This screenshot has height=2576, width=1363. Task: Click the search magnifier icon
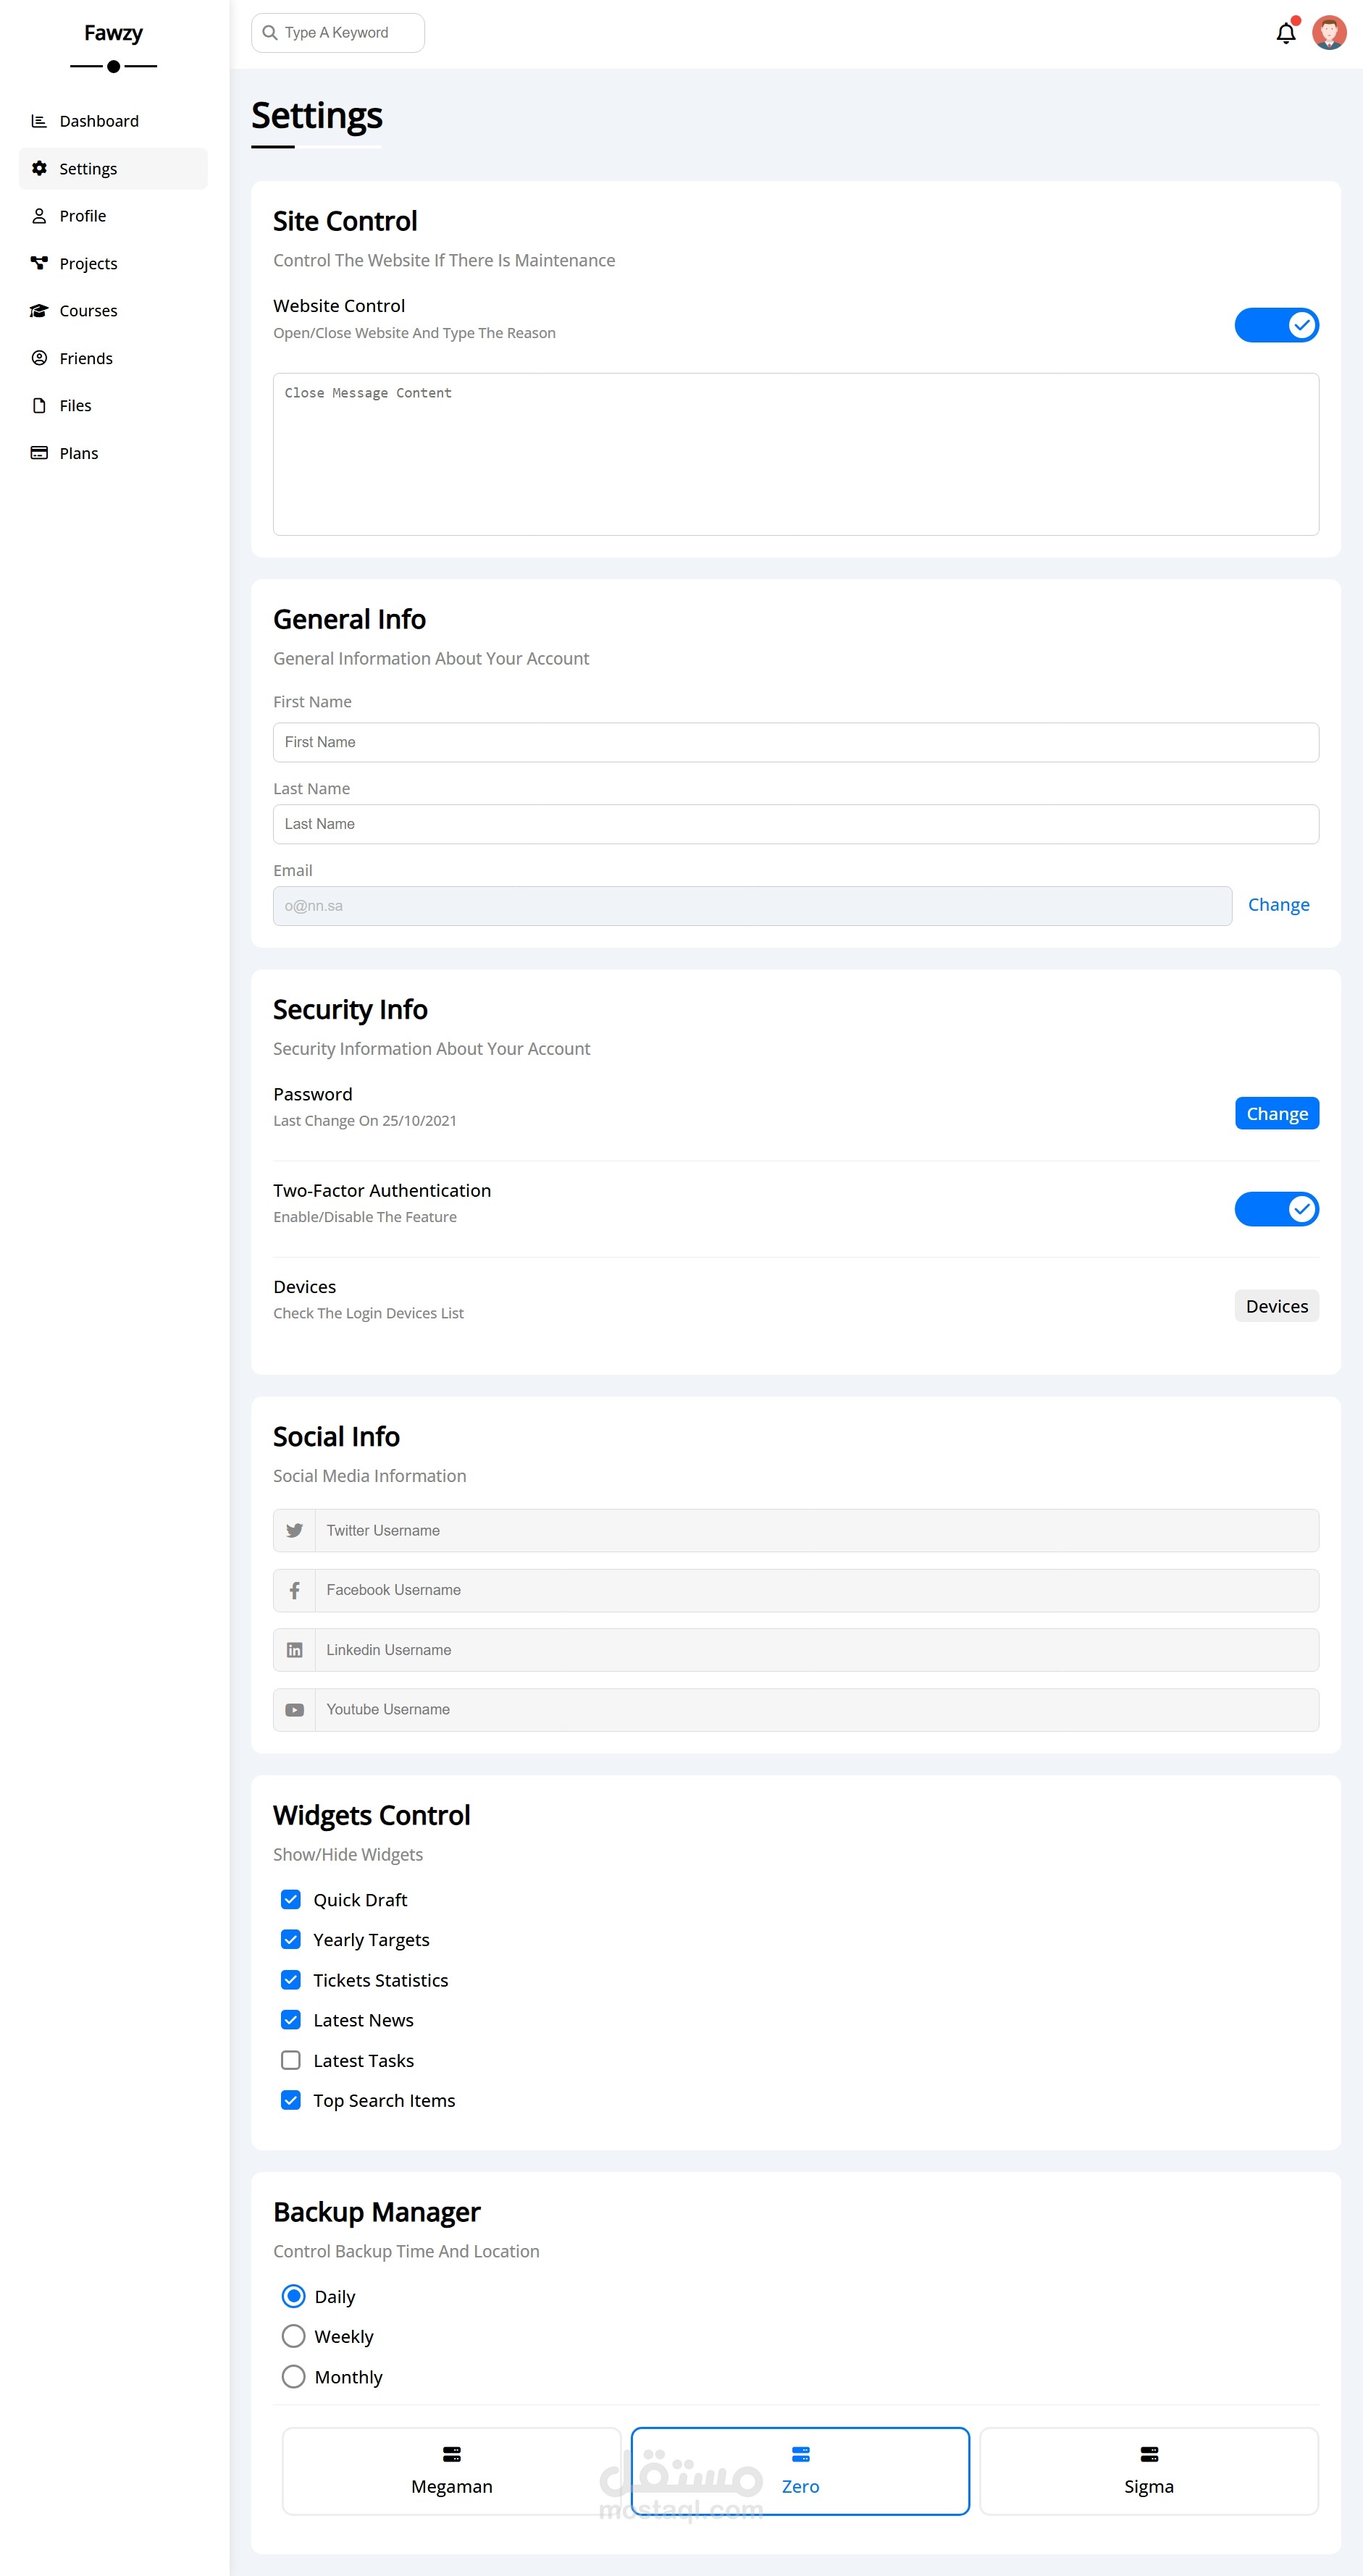point(270,33)
